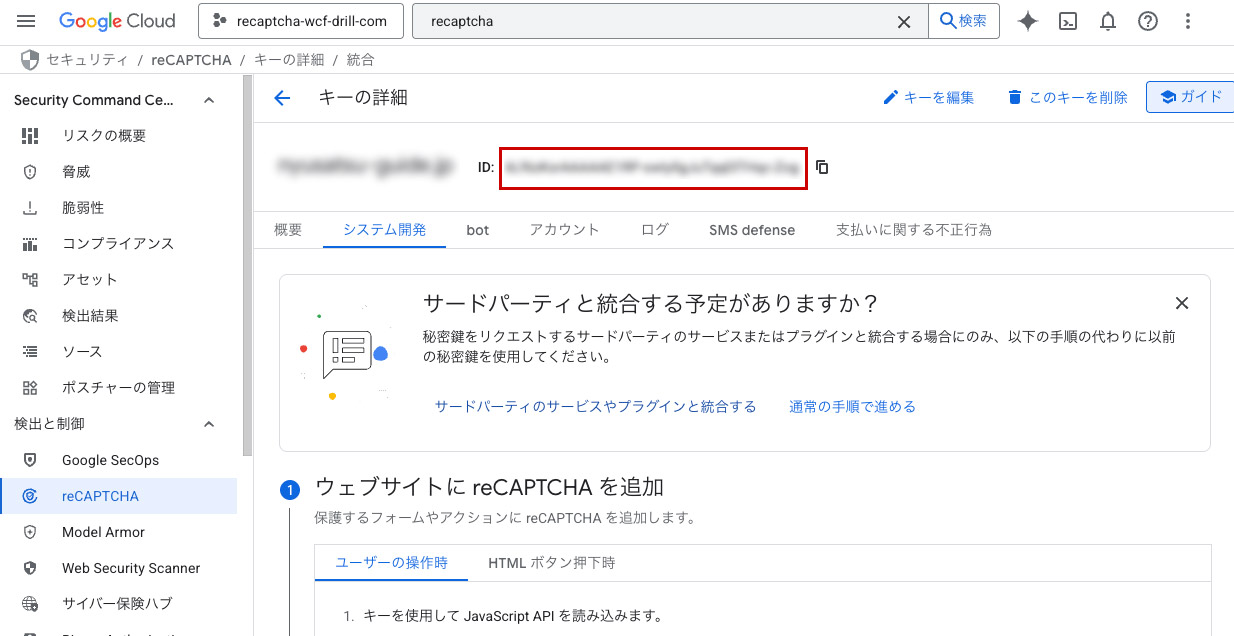
Task: Click the Google Cloud logo
Action: [x=117, y=21]
